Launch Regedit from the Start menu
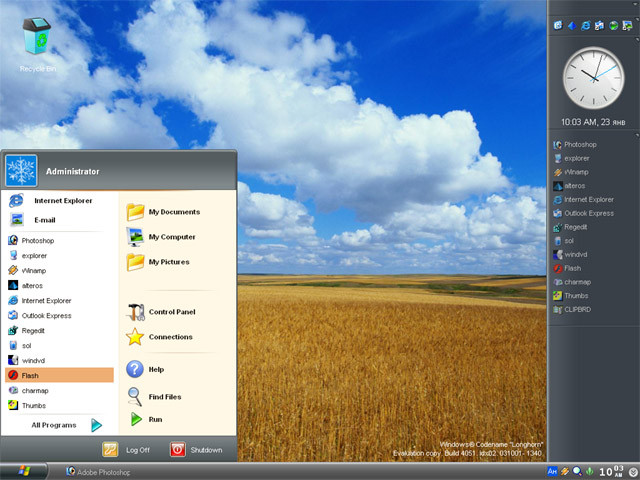The height and width of the screenshot is (480, 640). click(x=27, y=331)
